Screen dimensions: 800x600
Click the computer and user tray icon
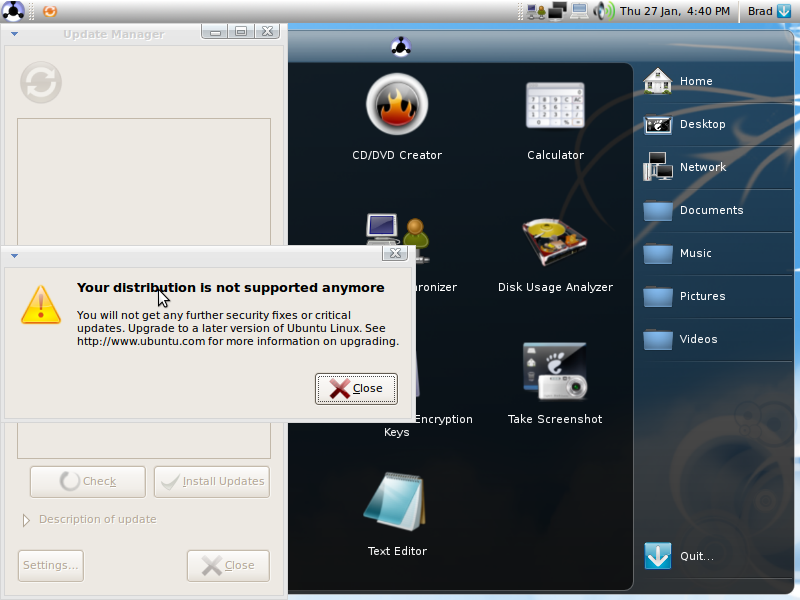coord(536,11)
